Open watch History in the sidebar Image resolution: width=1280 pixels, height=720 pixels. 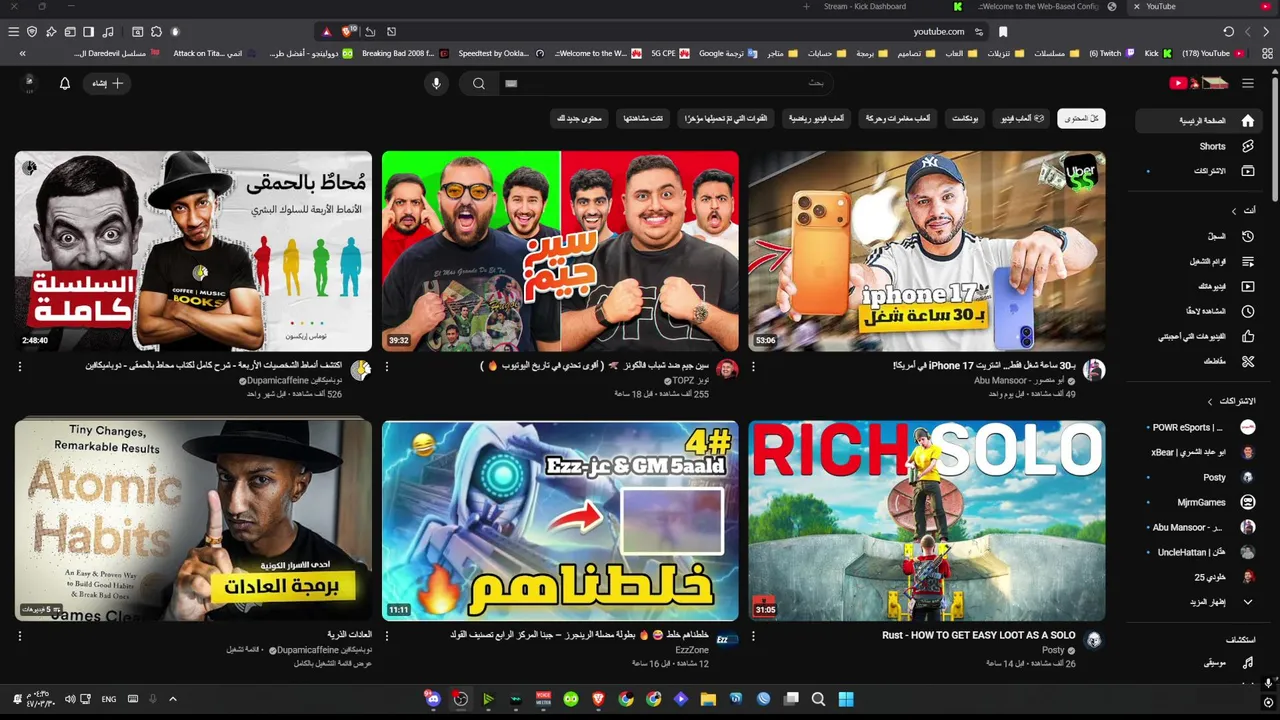point(1197,236)
